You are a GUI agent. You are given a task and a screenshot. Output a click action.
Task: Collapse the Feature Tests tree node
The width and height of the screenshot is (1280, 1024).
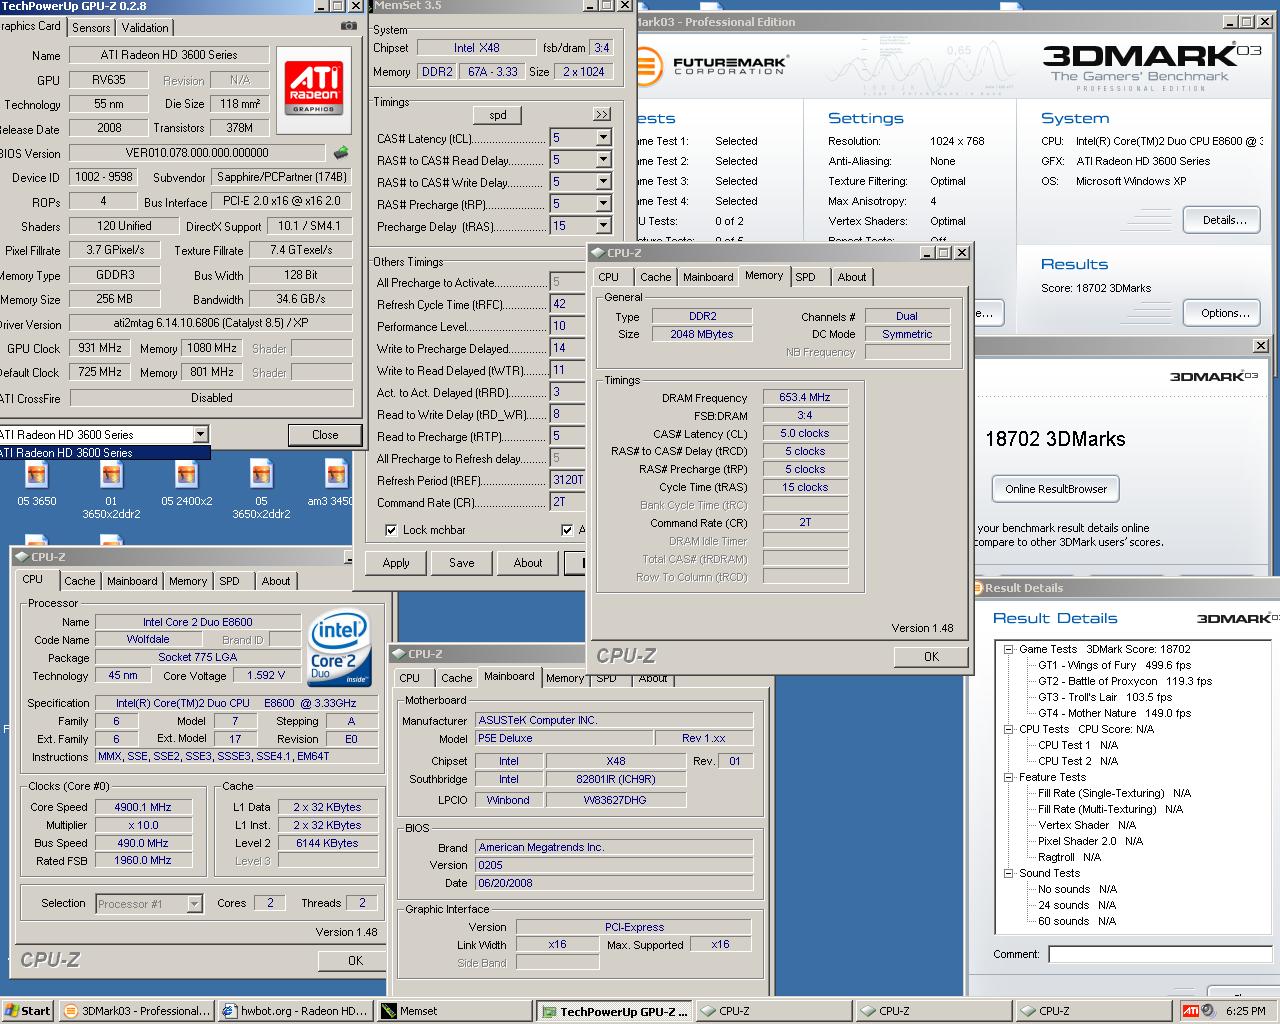pos(1009,777)
